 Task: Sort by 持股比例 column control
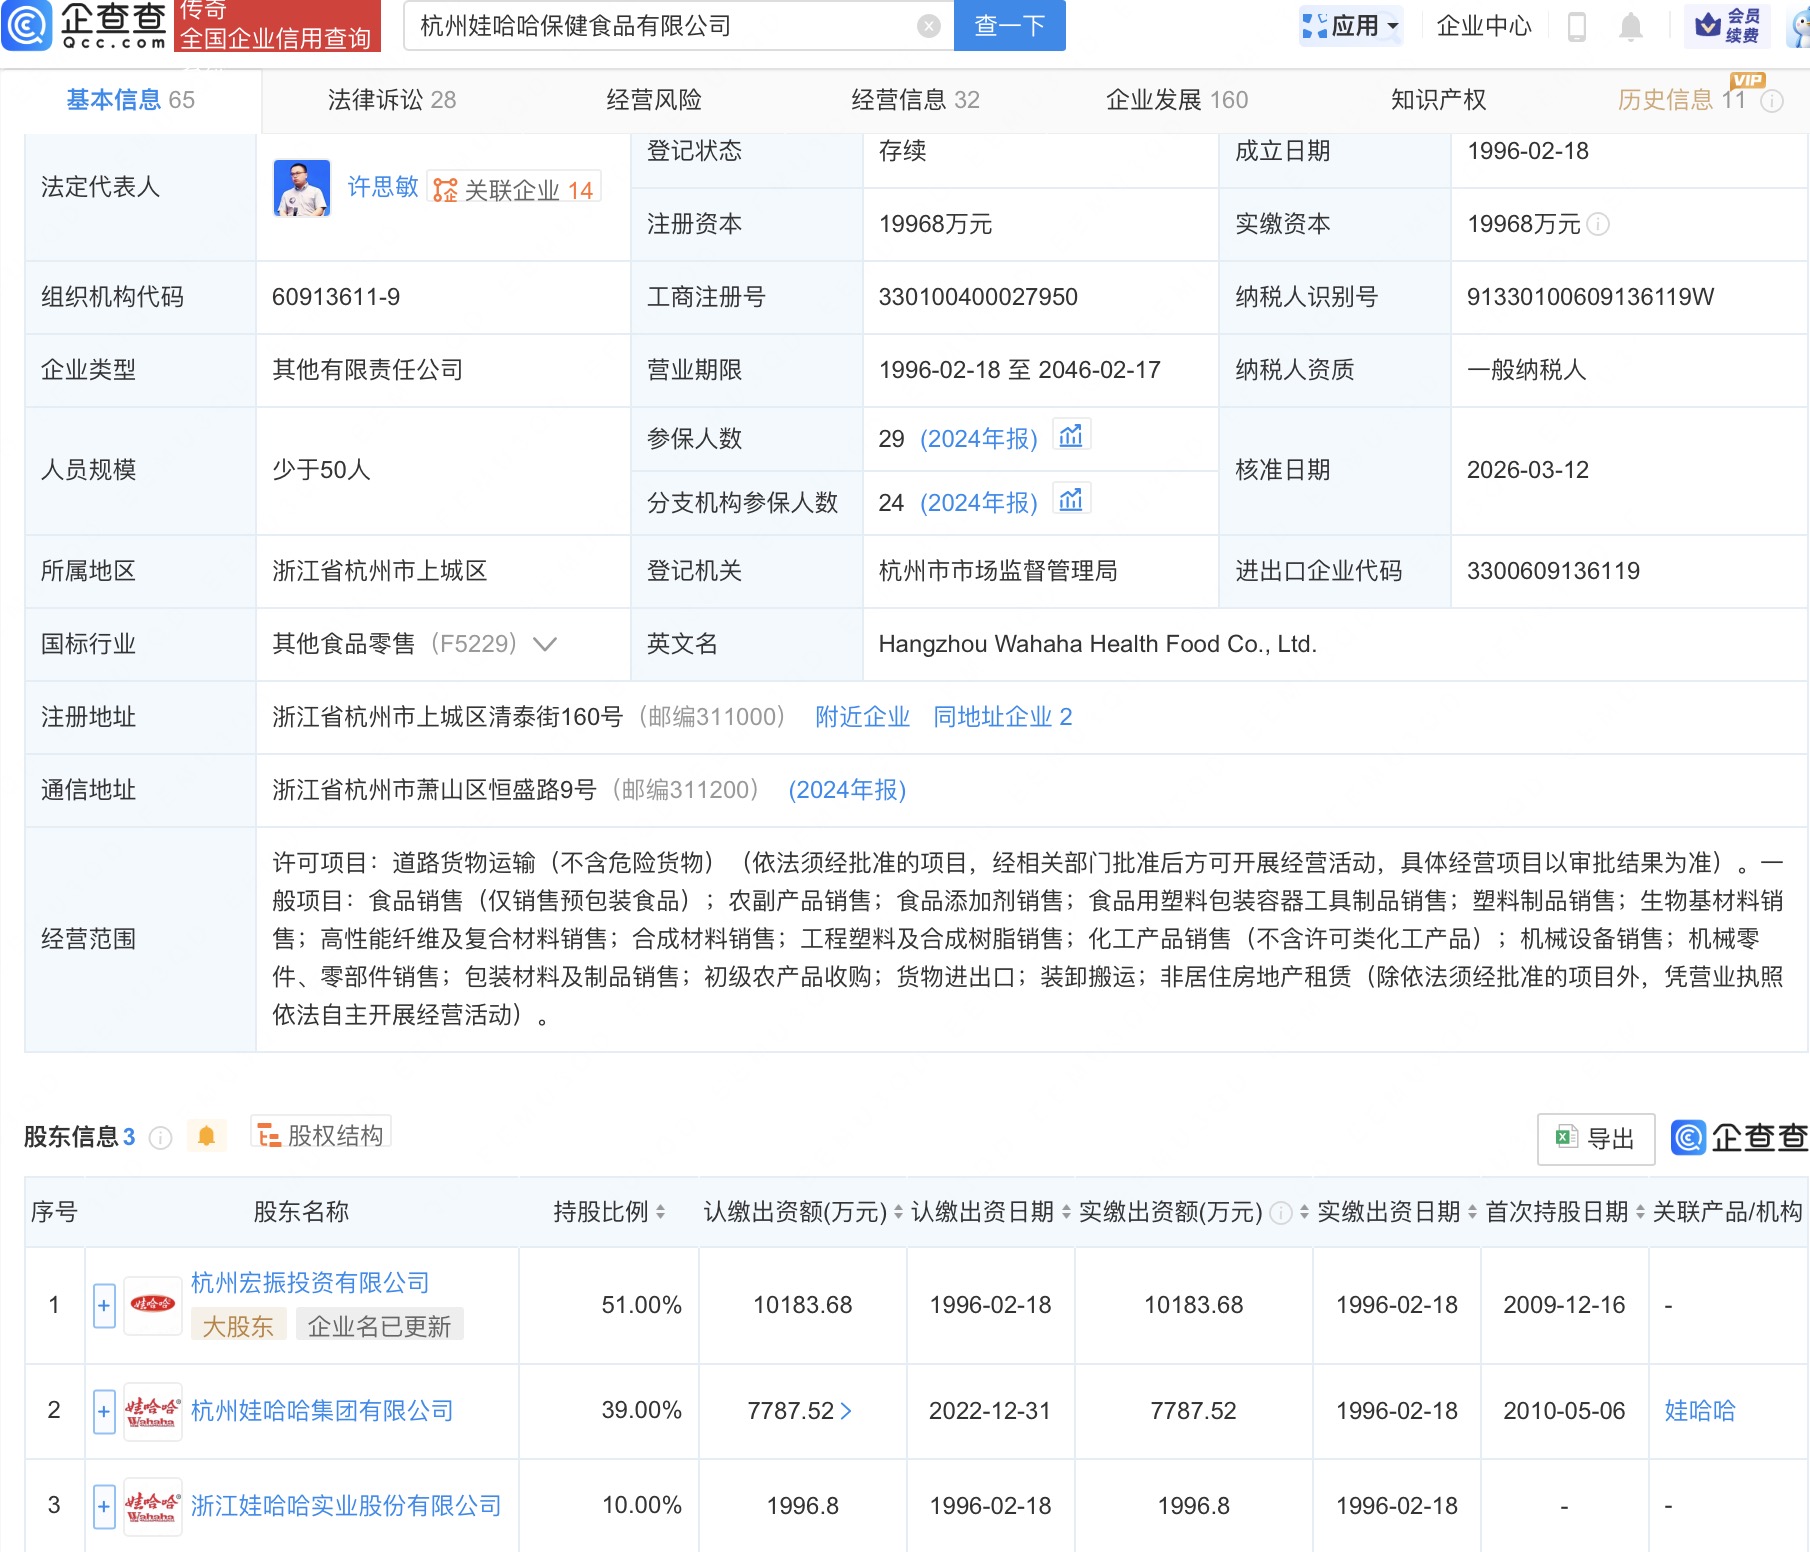pyautogui.click(x=661, y=1211)
